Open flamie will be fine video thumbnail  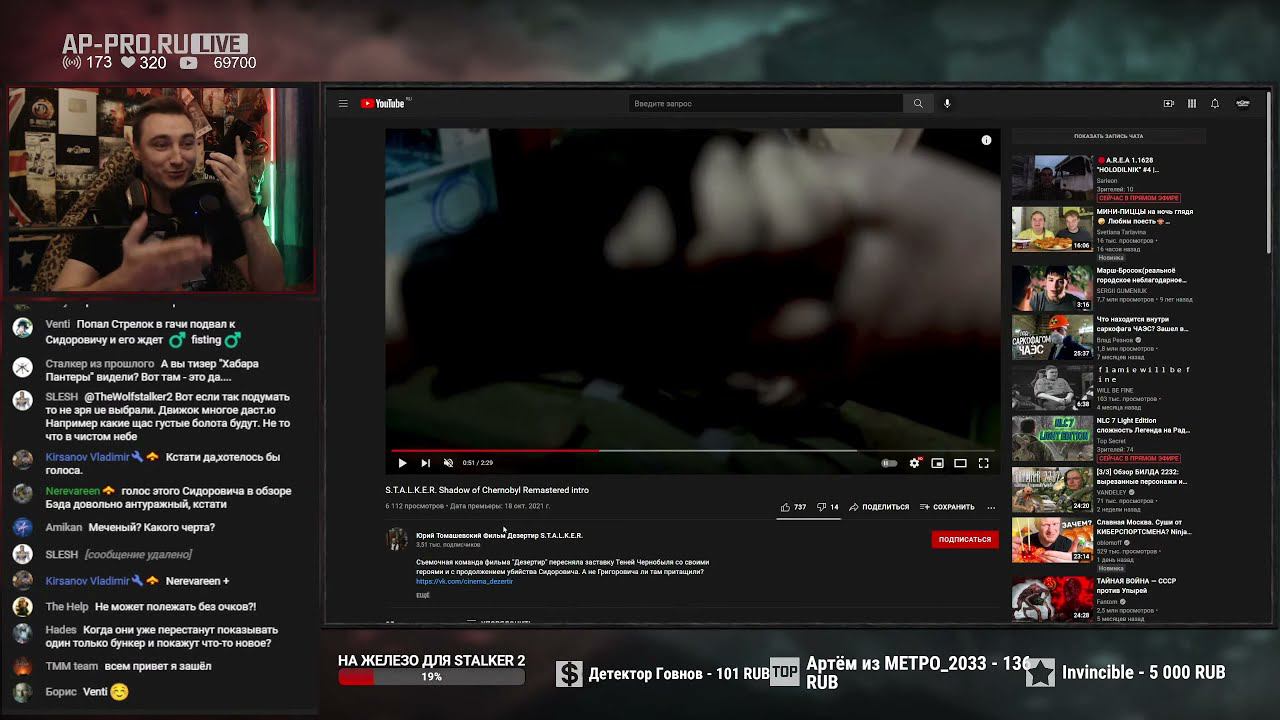click(1052, 387)
